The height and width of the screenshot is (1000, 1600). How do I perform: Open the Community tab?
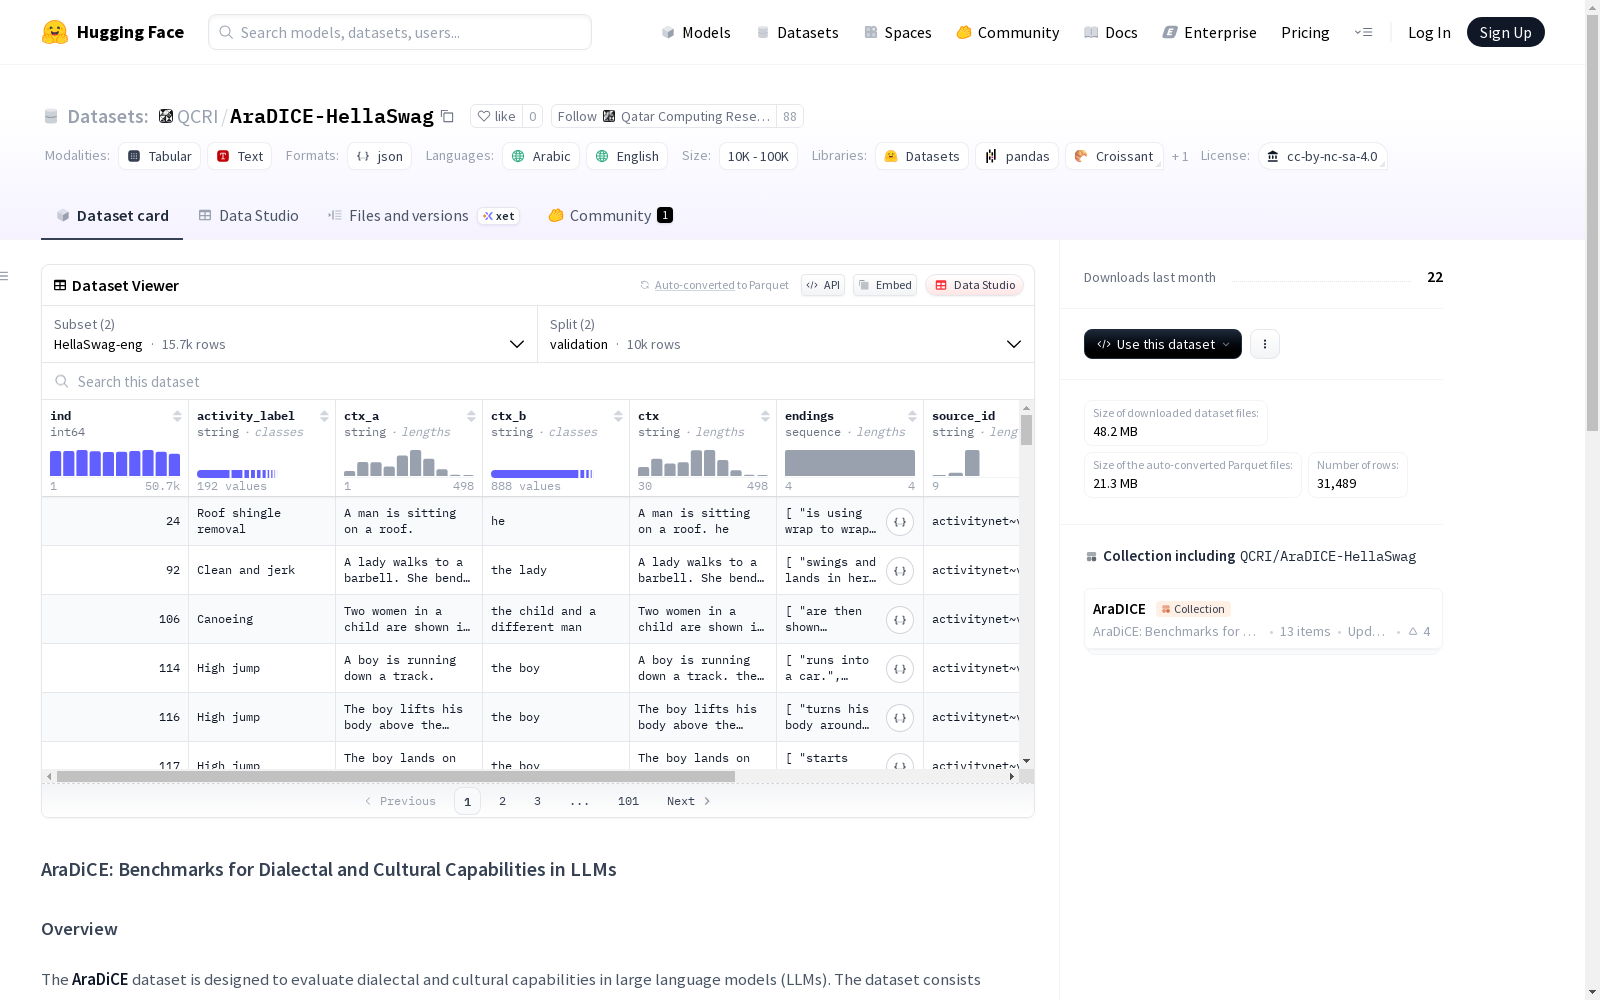pyautogui.click(x=610, y=216)
